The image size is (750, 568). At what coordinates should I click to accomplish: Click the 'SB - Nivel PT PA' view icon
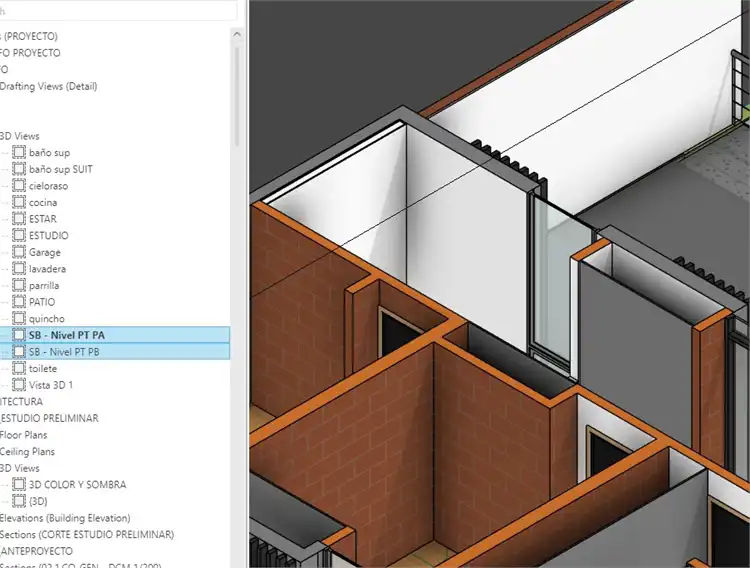[x=19, y=335]
